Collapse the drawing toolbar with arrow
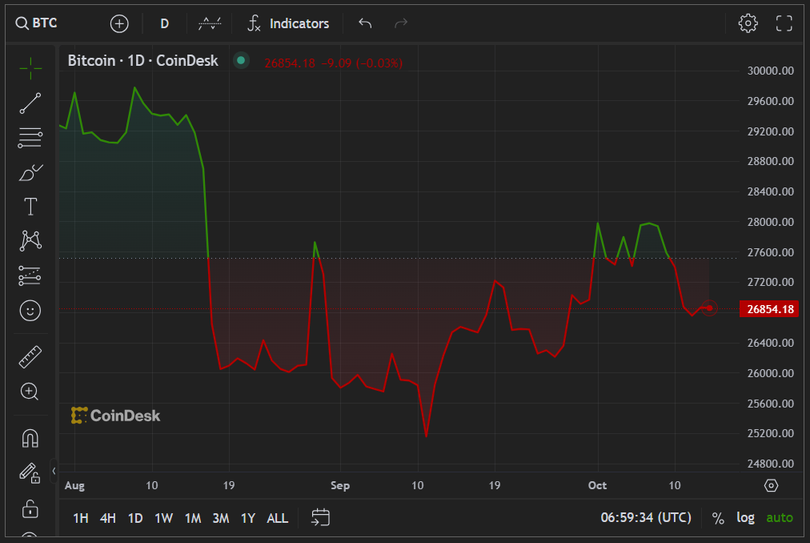The image size is (810, 543). [54, 470]
